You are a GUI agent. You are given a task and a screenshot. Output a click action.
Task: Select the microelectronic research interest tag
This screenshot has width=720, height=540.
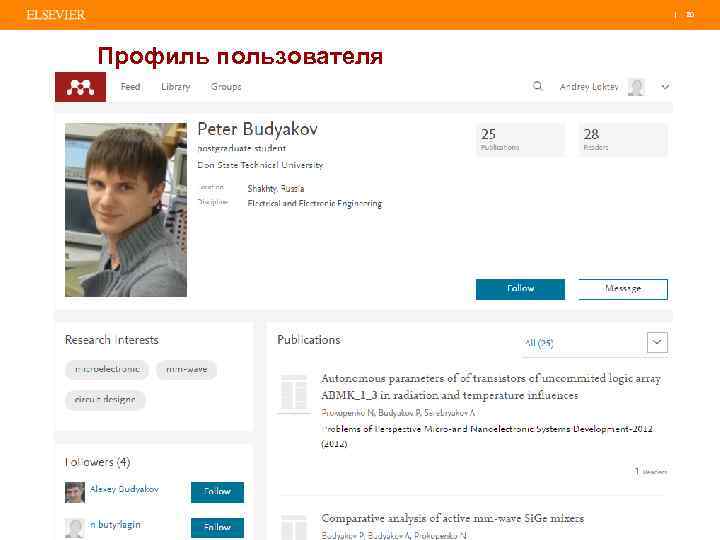[x=107, y=369]
